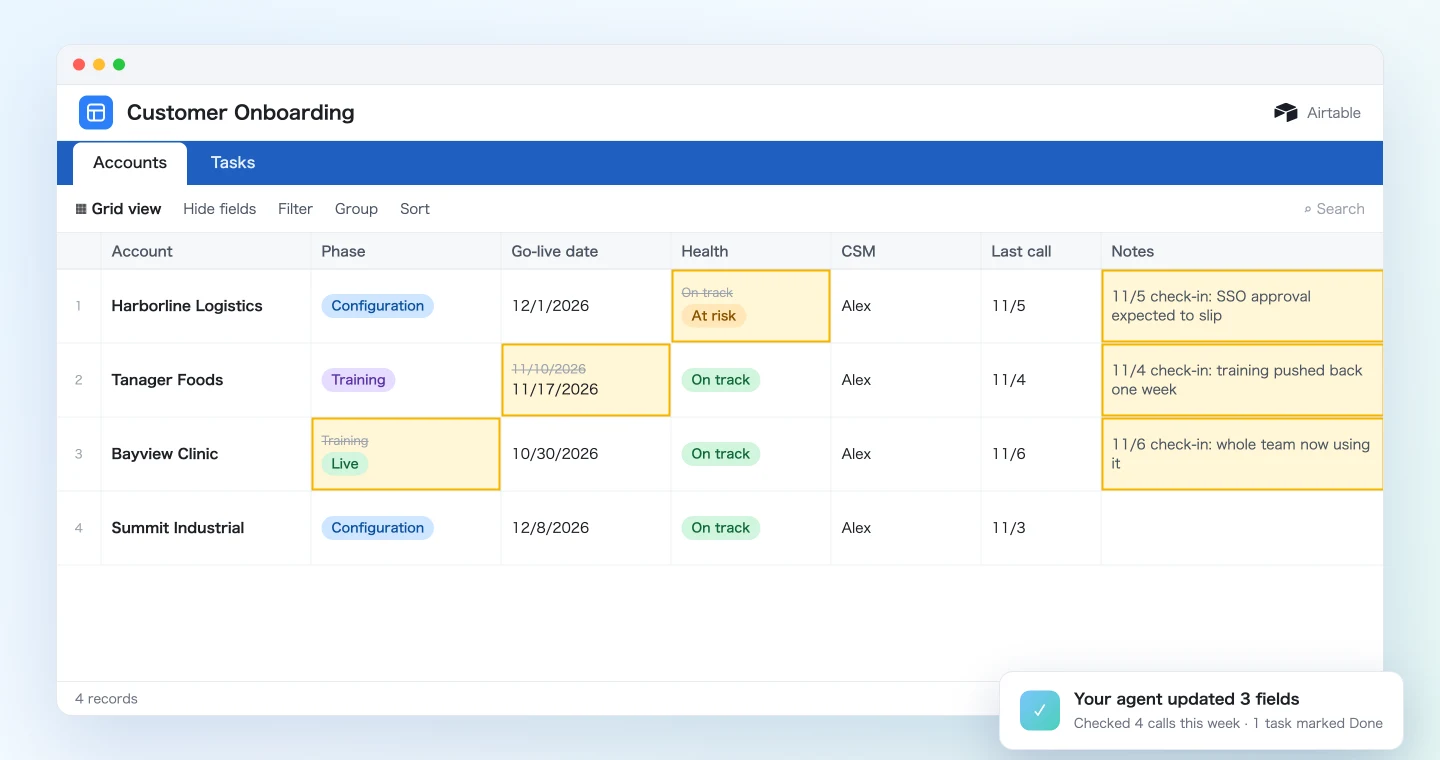Select row number 1
This screenshot has width=1440, height=760.
point(79,306)
